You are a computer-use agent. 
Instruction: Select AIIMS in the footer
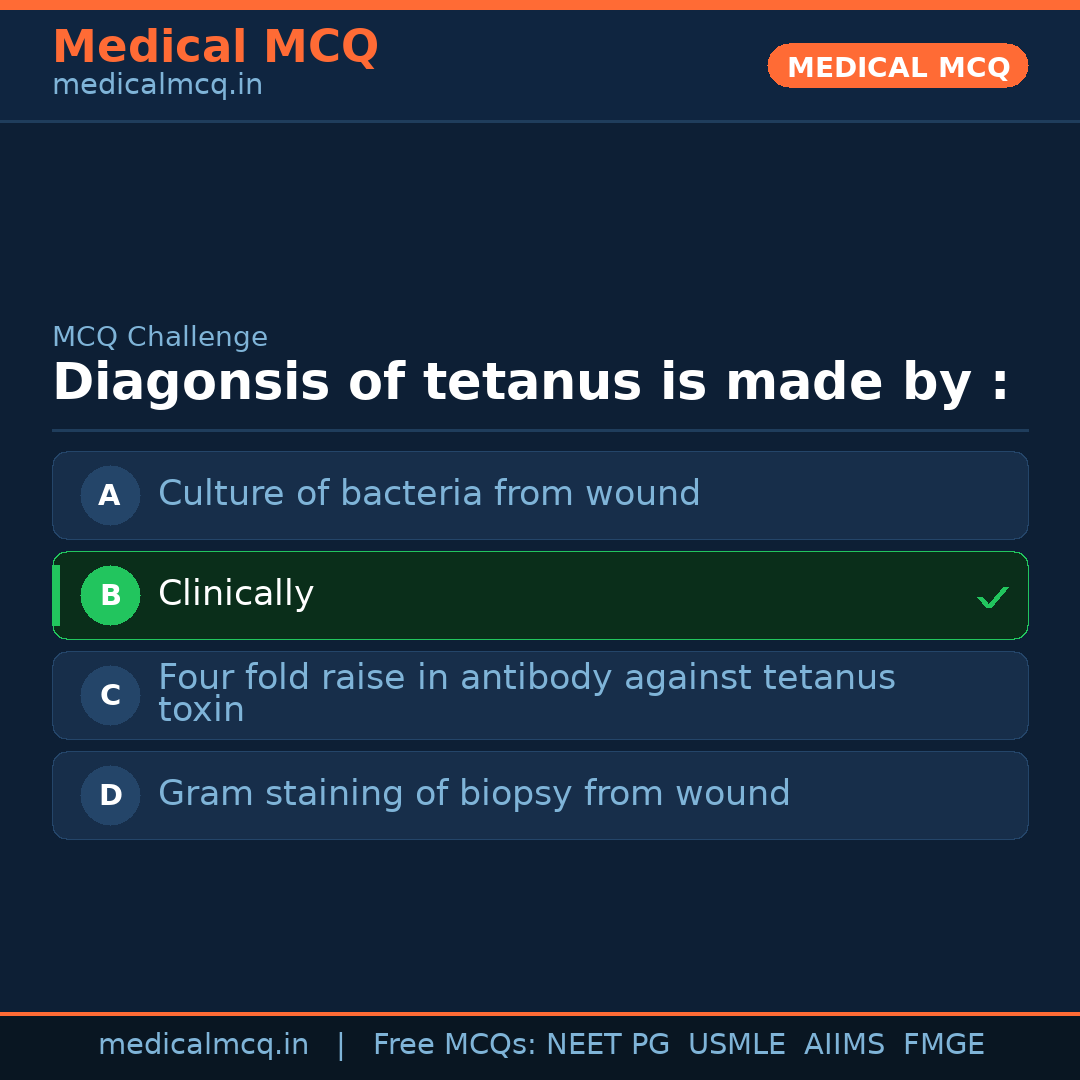[x=844, y=1045]
